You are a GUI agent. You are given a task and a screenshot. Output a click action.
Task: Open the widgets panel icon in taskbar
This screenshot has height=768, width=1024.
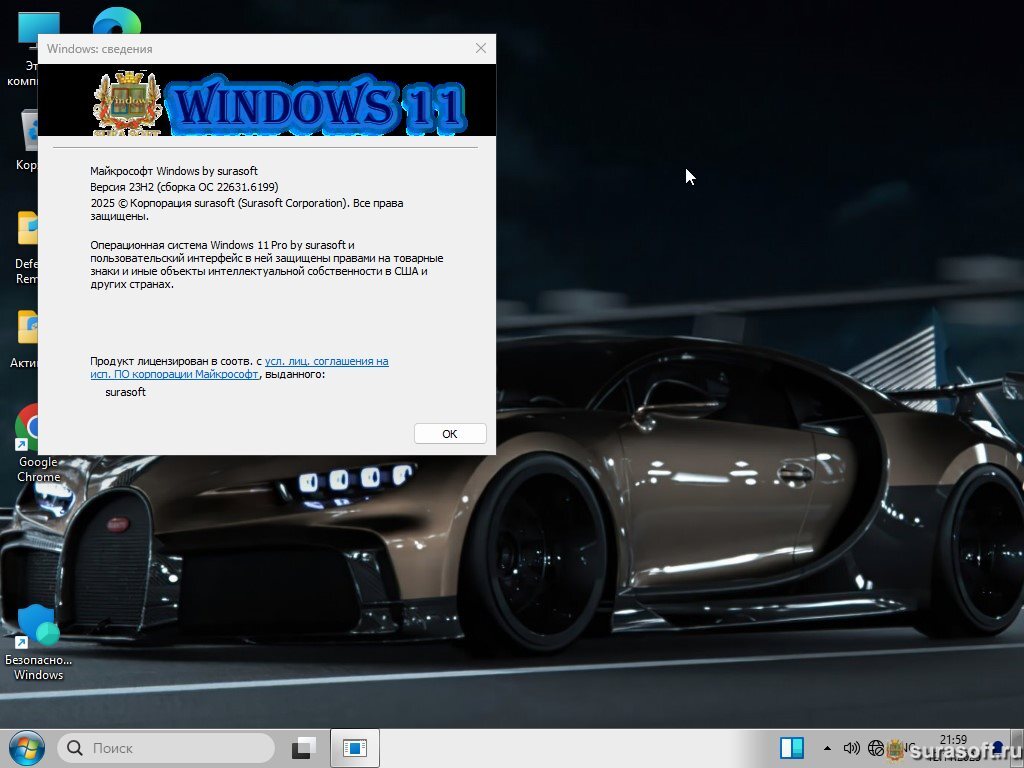792,748
